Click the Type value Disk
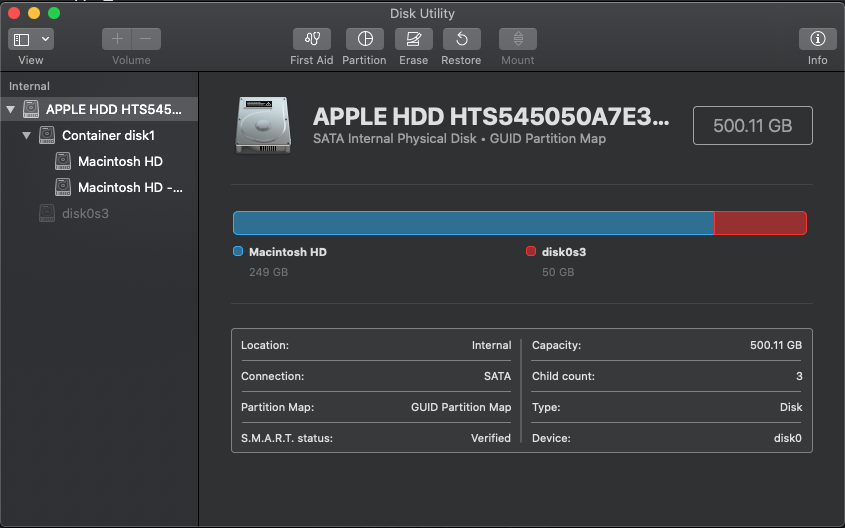845x528 pixels. (x=791, y=407)
